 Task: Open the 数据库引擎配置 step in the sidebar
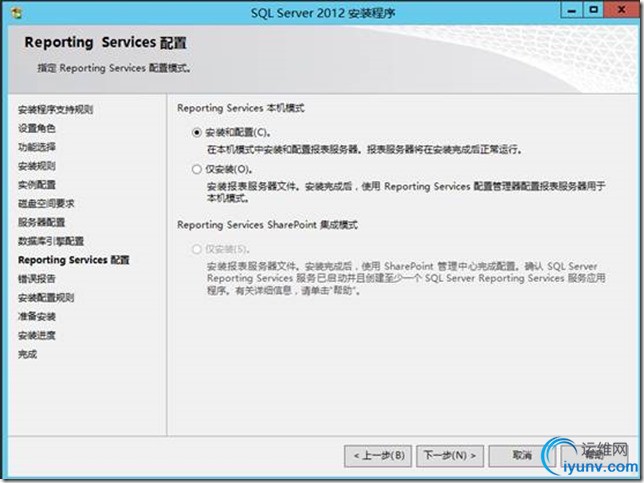[x=51, y=241]
